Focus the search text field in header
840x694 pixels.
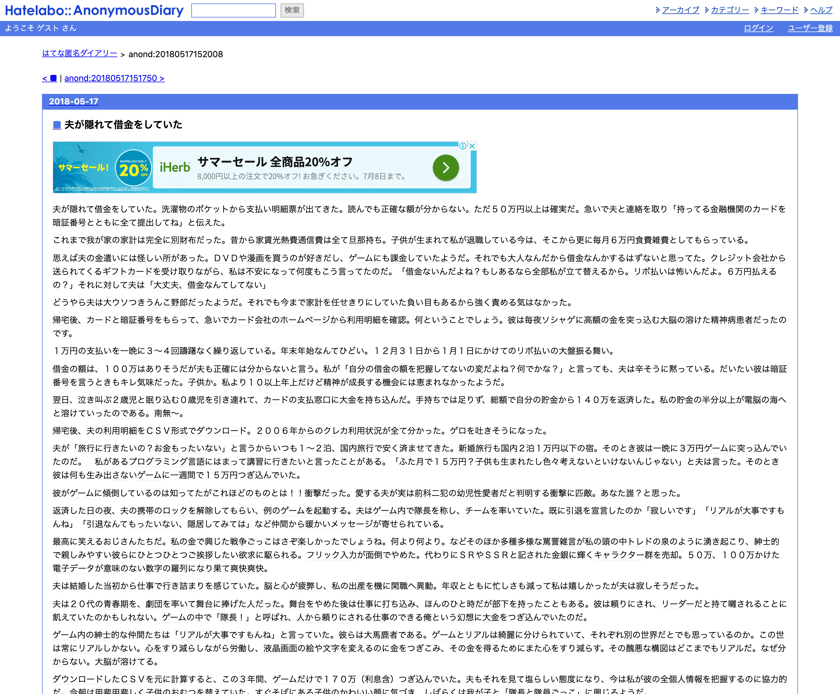[x=234, y=10]
